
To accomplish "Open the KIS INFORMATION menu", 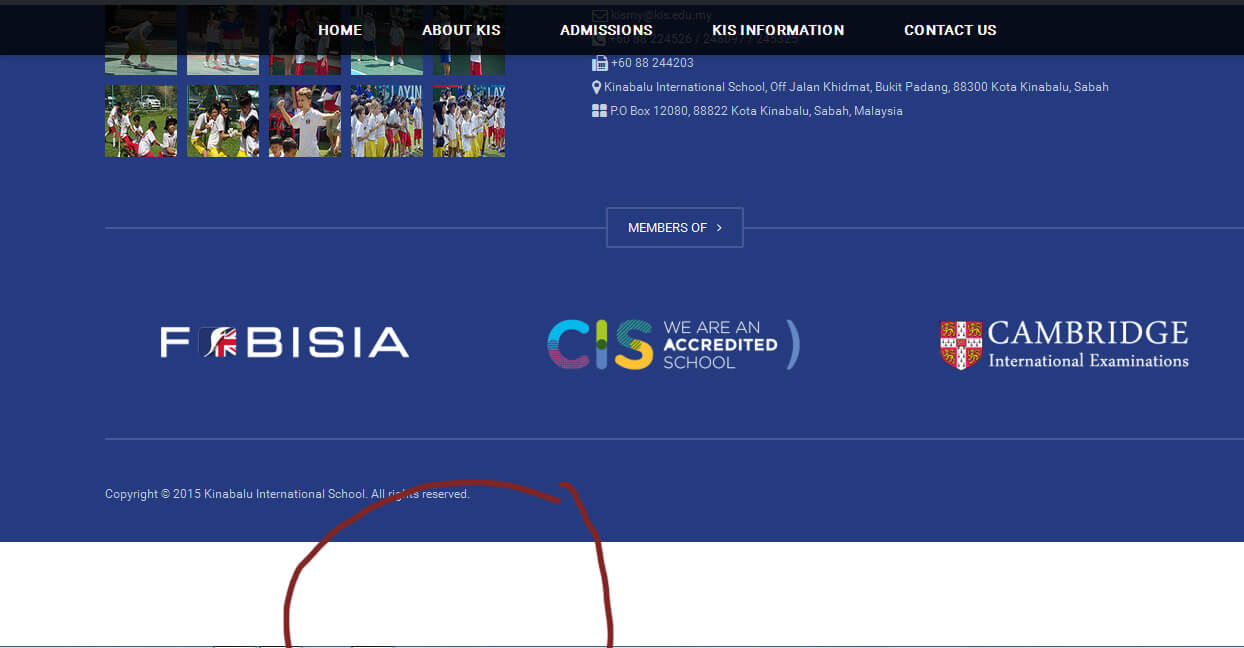I will tap(777, 30).
